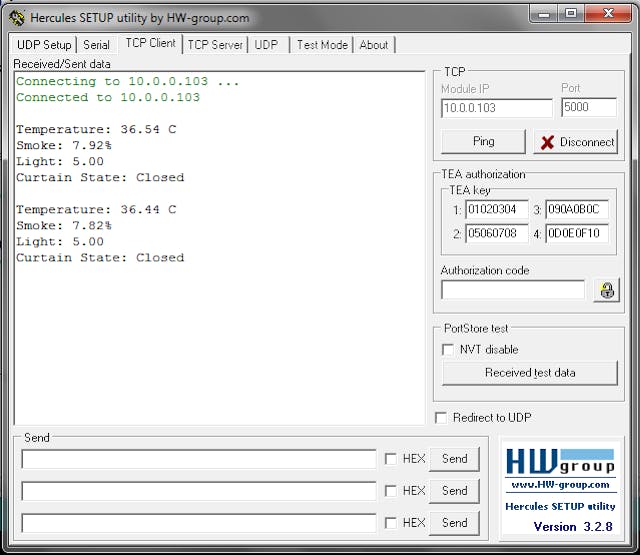Click the Module IP field

(497, 108)
